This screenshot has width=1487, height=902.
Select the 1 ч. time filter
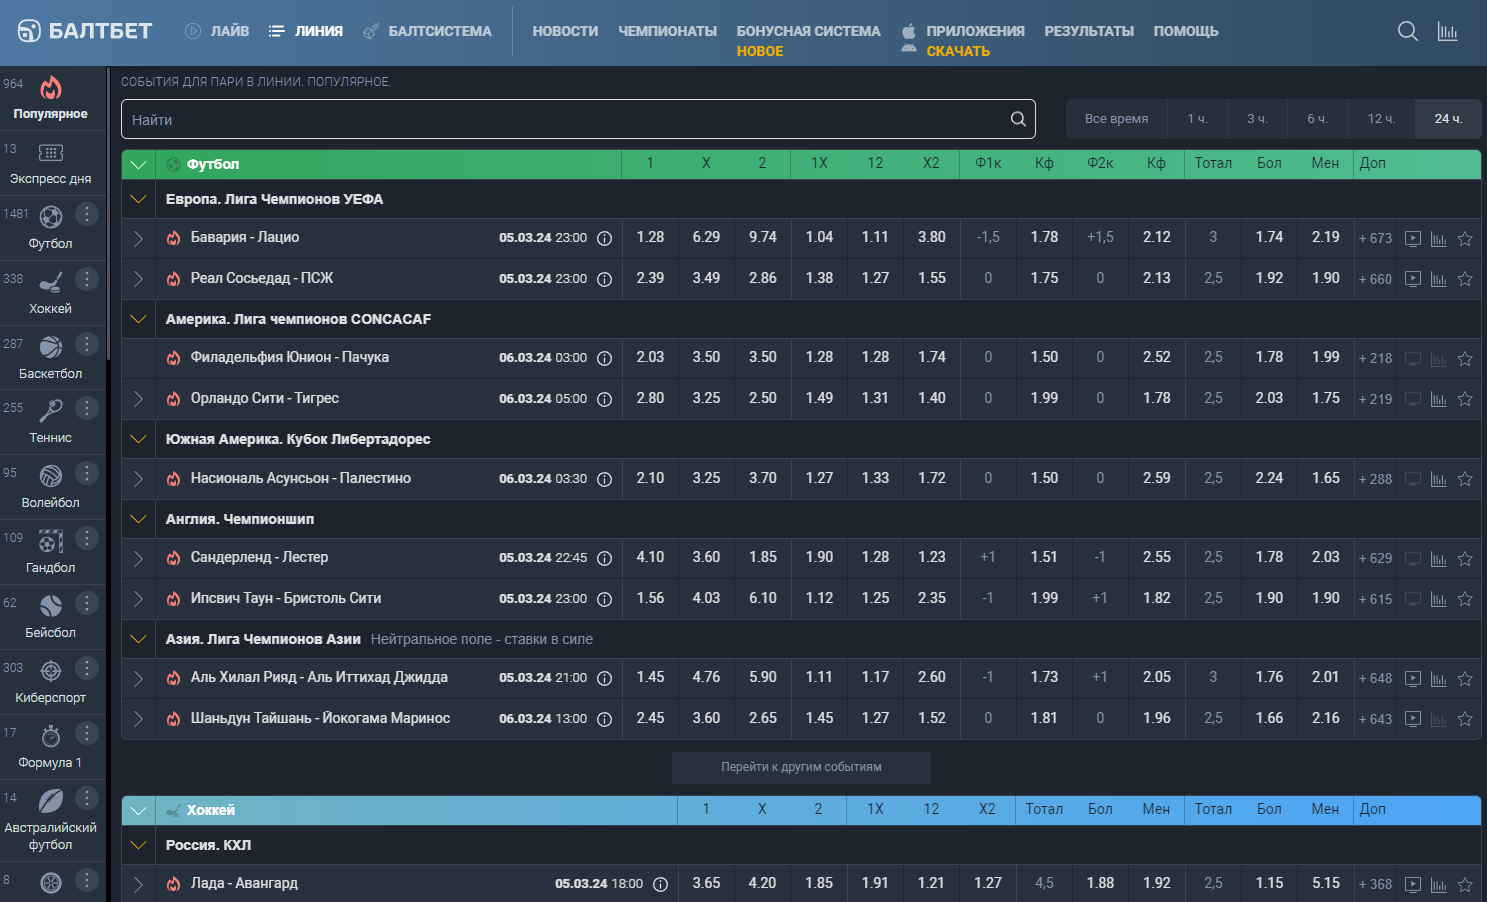coord(1197,119)
